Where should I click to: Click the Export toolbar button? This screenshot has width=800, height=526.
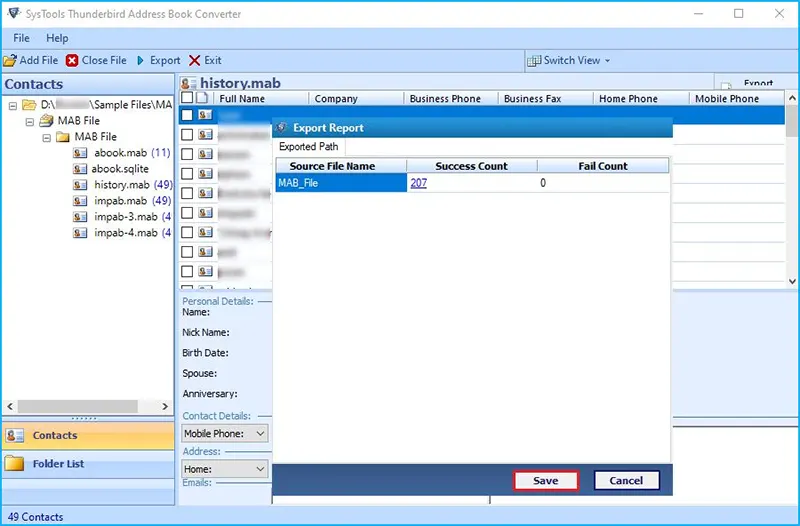point(159,60)
